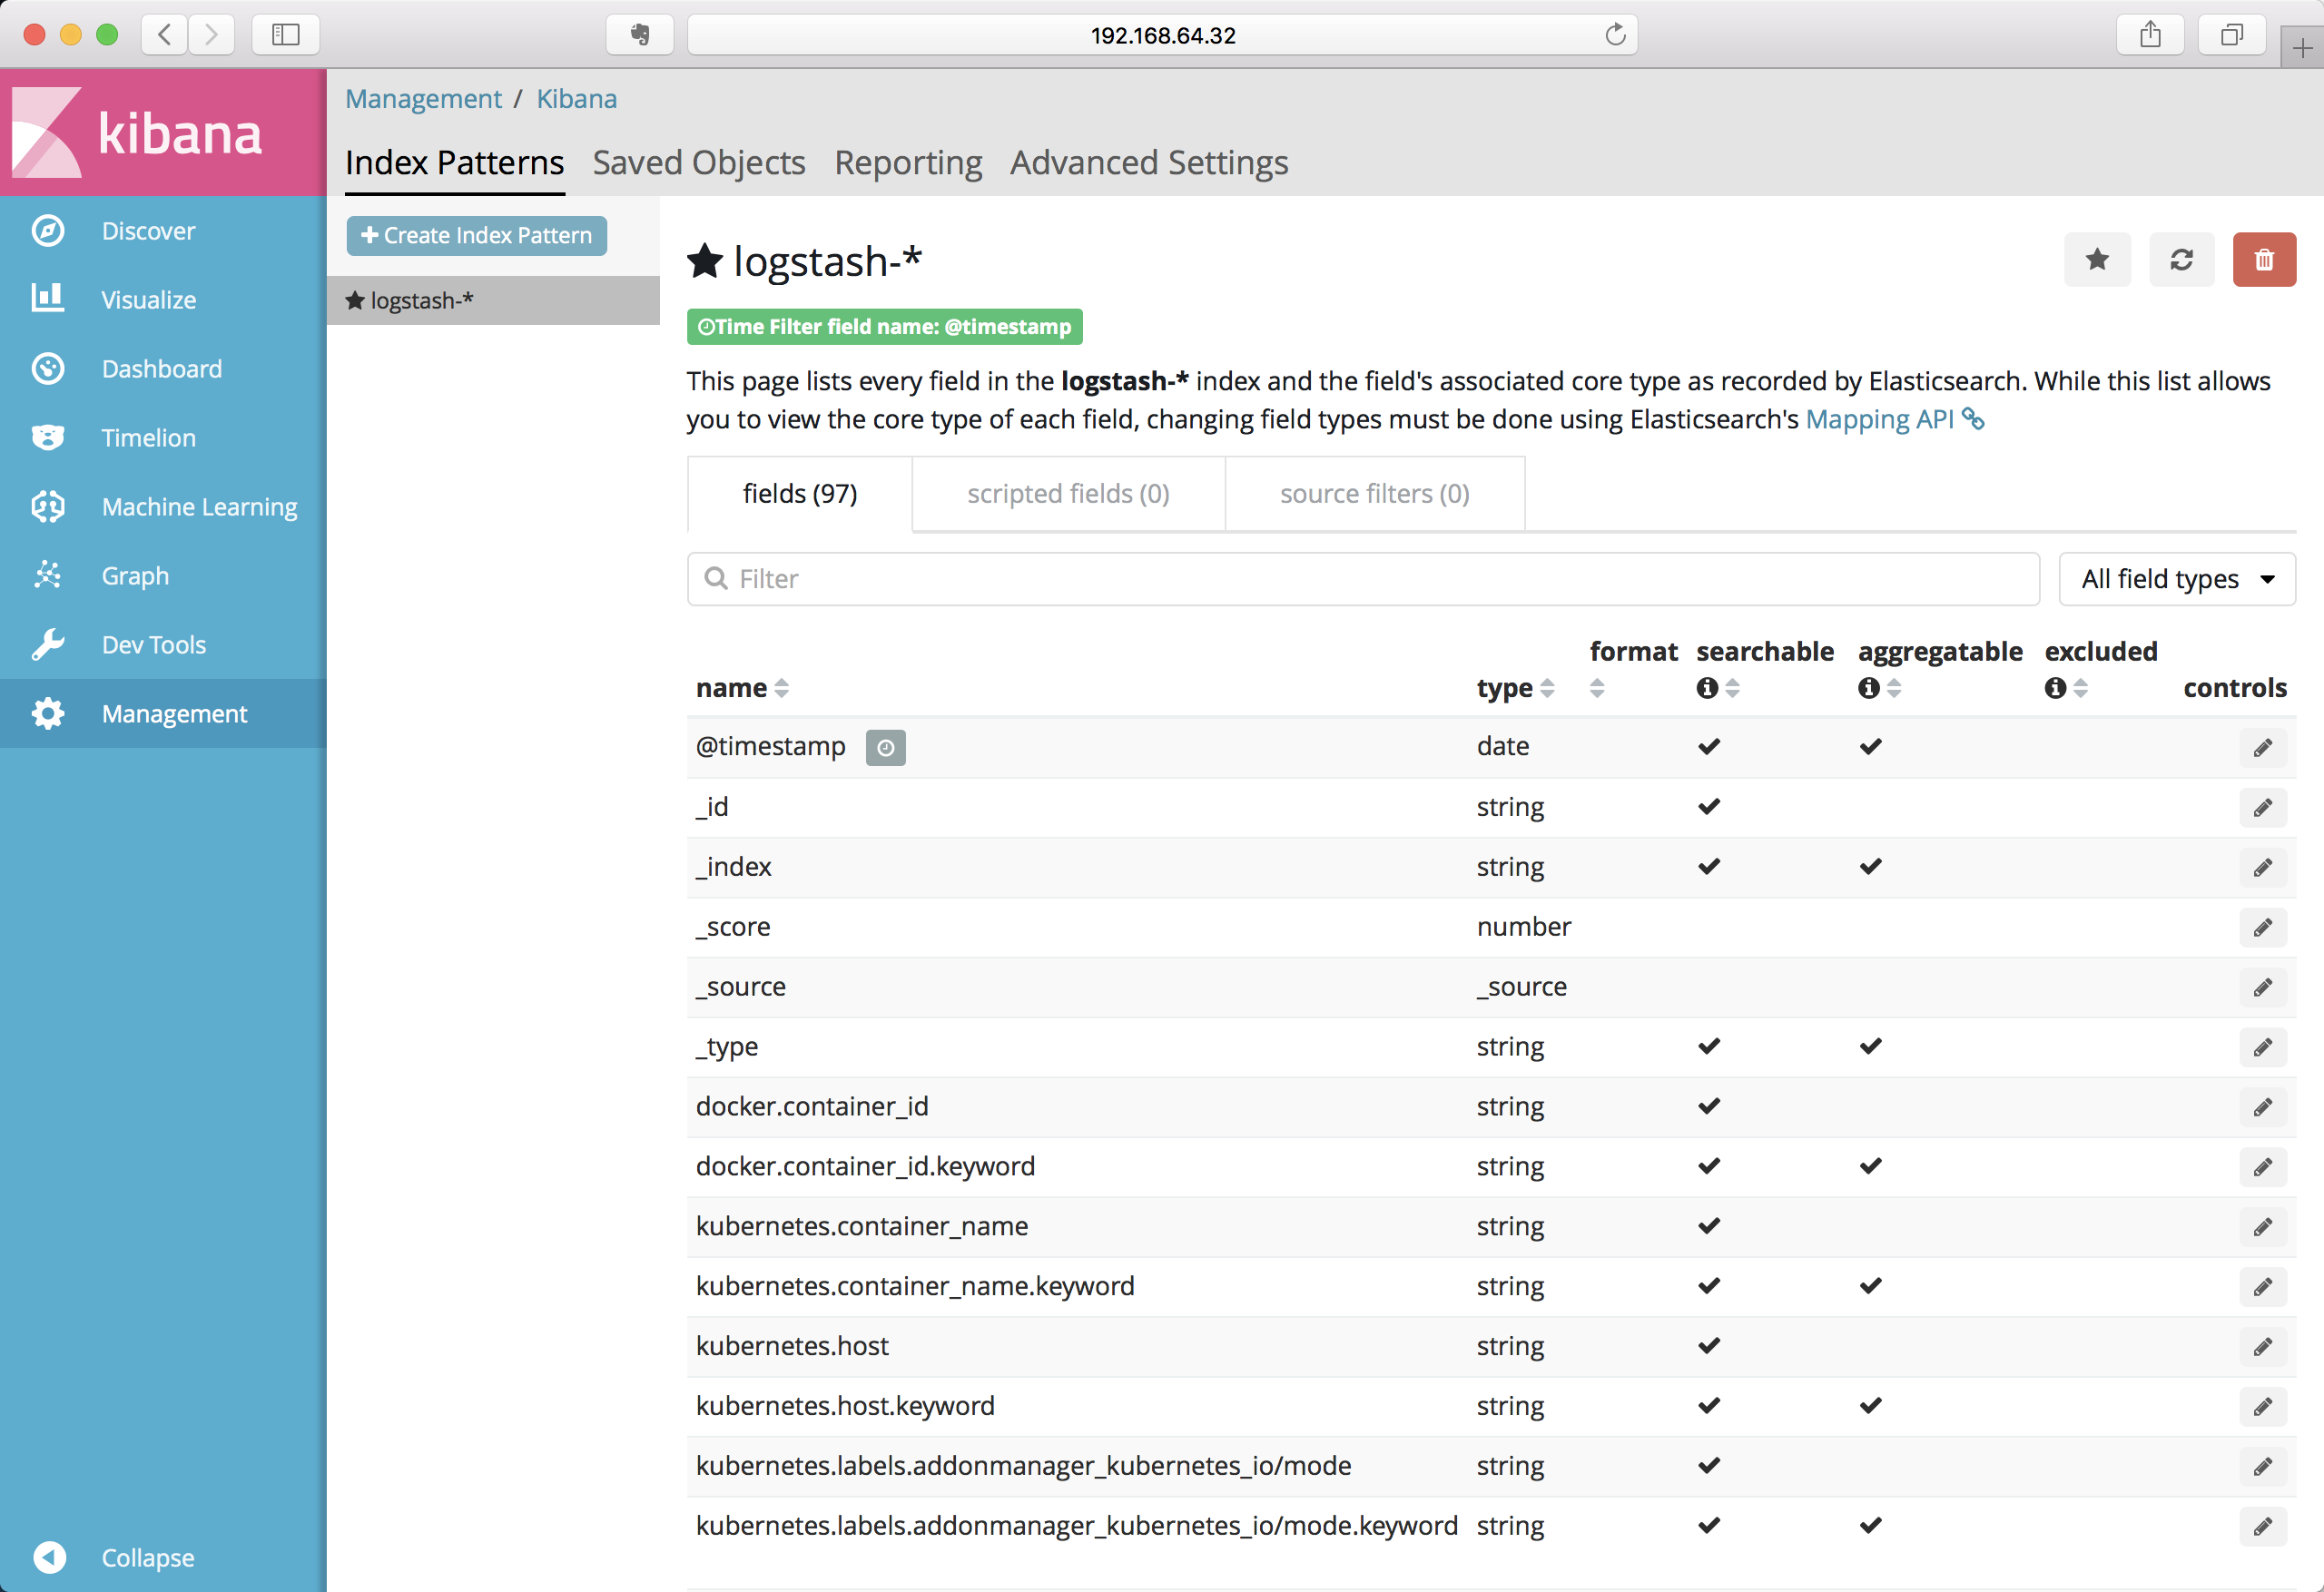Open a new Safari tab
This screenshot has height=1592, width=2324.
pos(2302,47)
